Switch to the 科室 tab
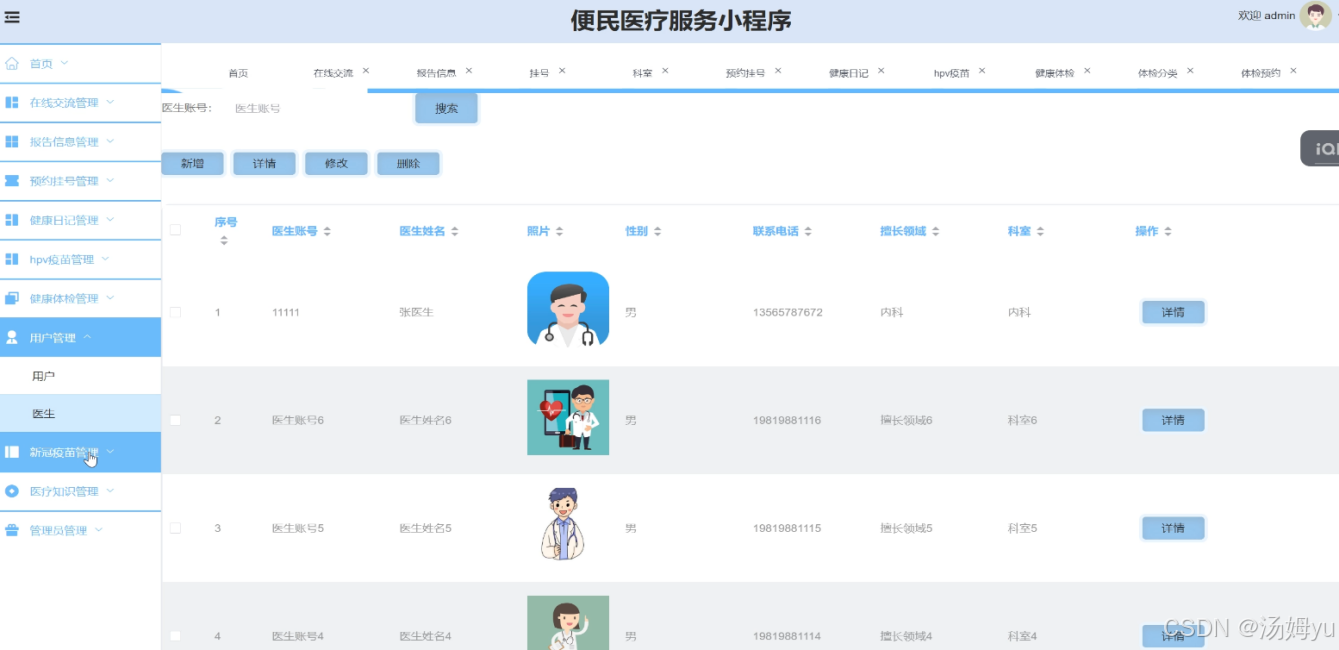 pyautogui.click(x=643, y=74)
